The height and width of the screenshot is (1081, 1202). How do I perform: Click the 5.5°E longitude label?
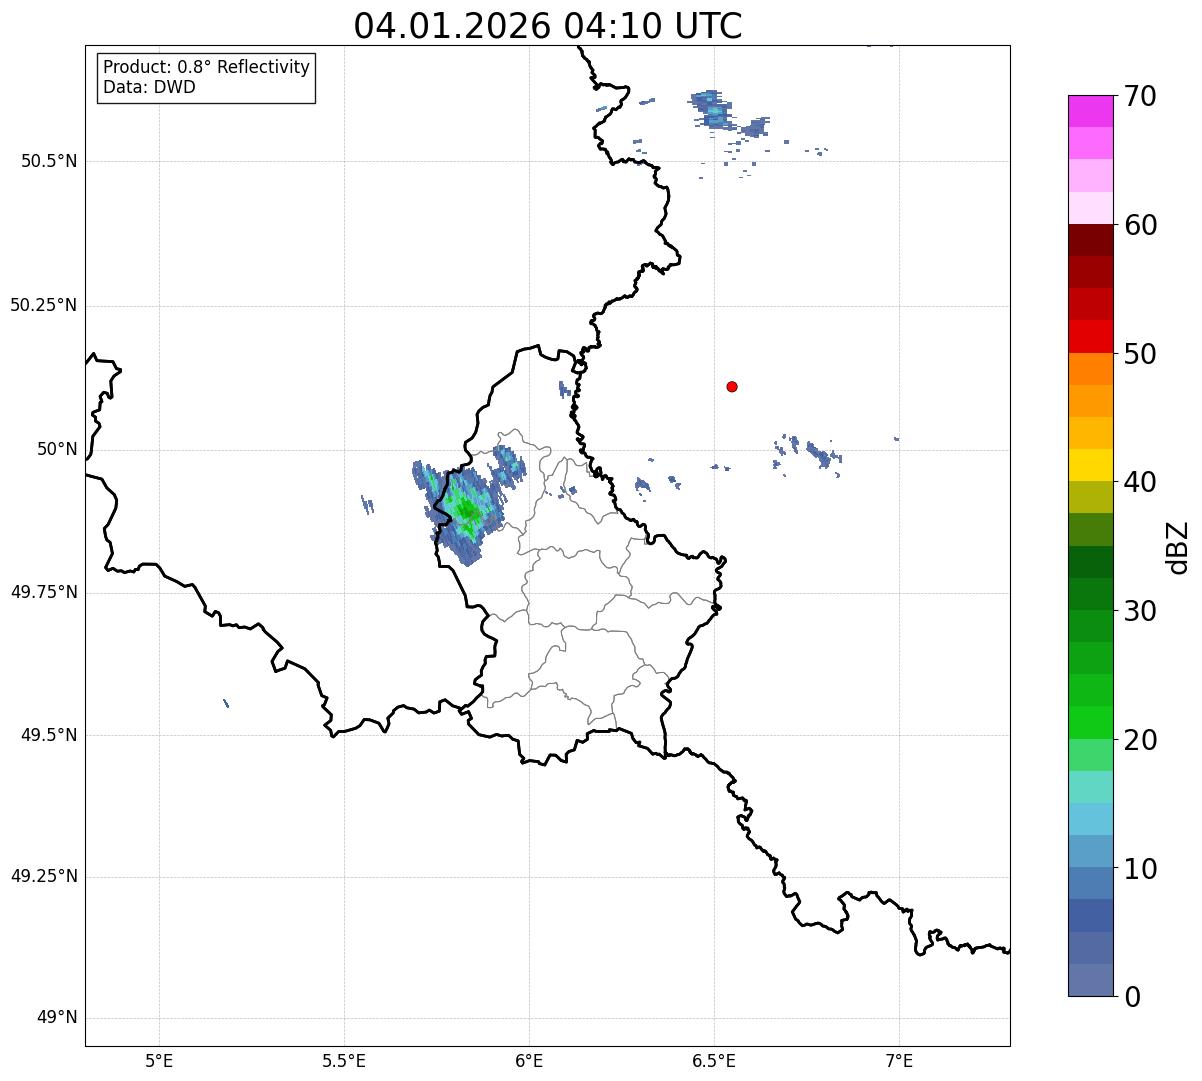pos(344,1061)
